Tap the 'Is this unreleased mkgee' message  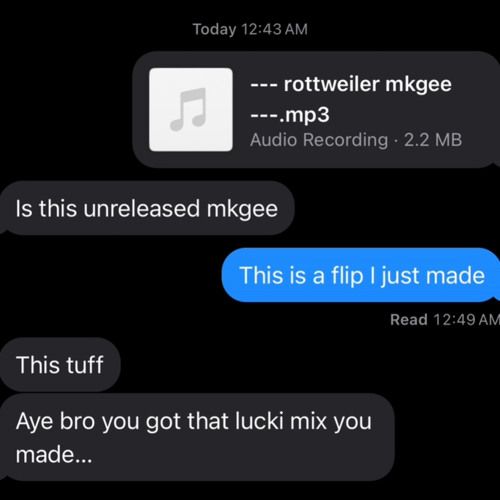click(147, 208)
